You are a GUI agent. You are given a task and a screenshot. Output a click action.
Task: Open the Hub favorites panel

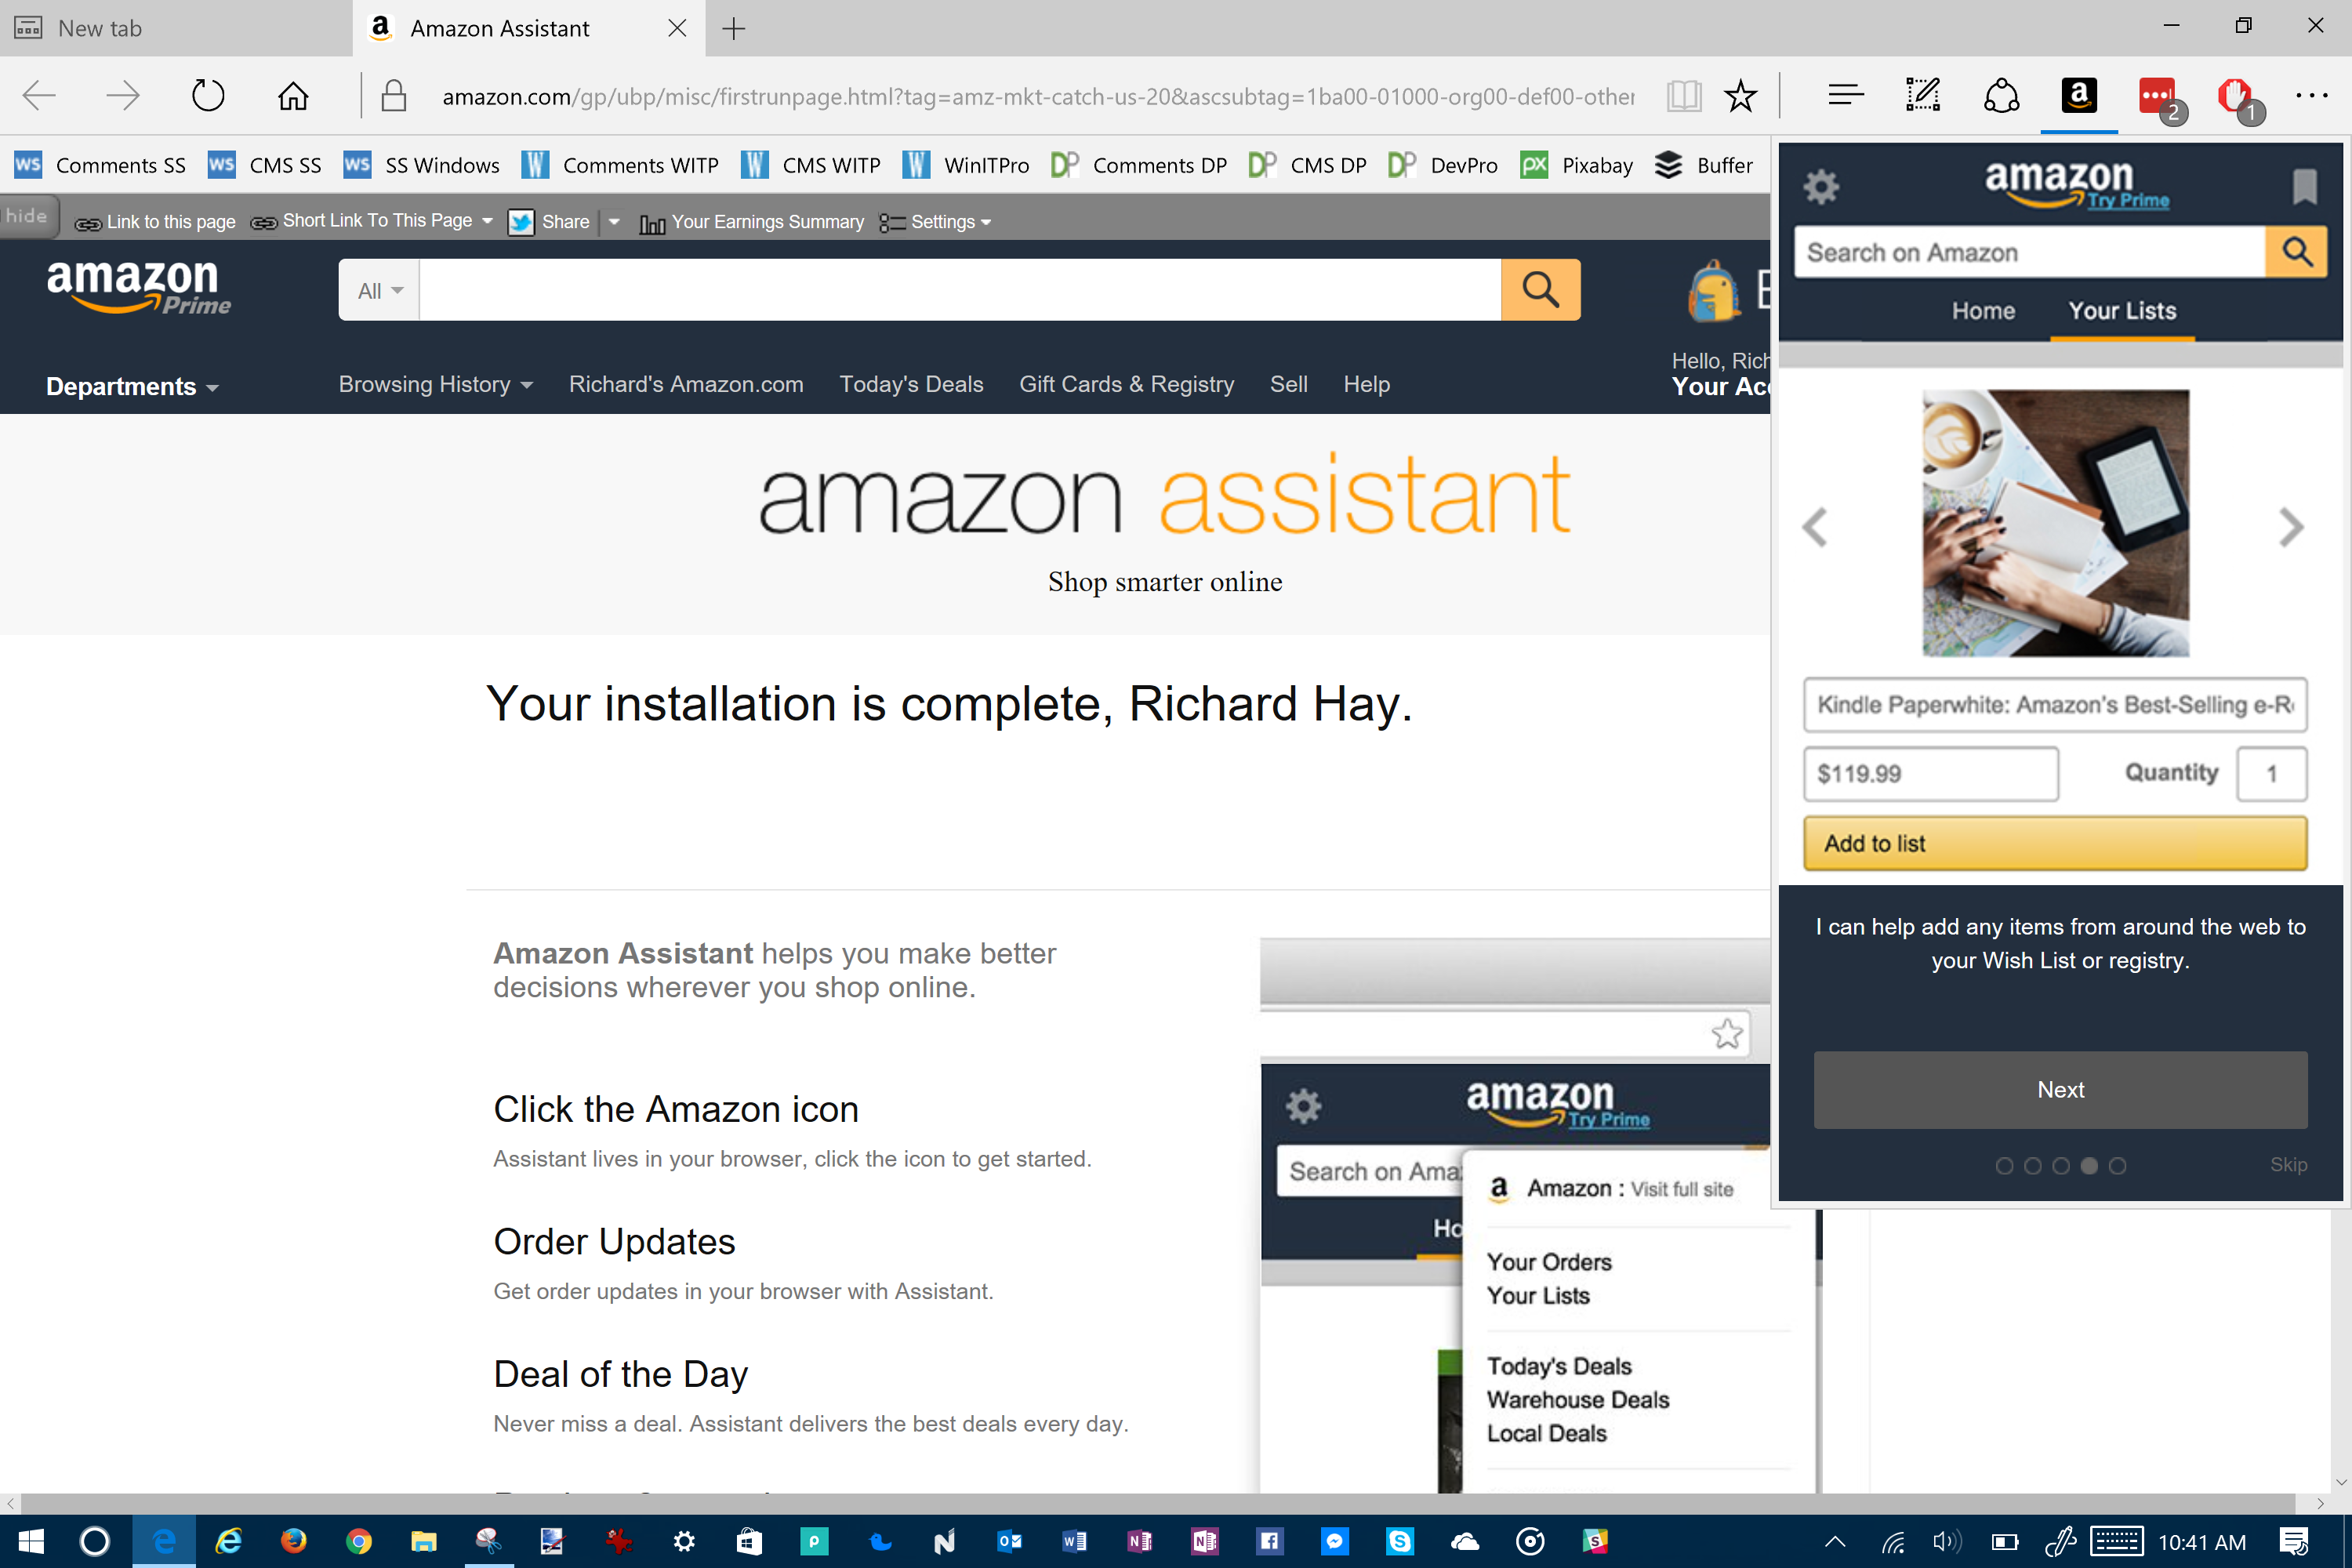(x=1845, y=96)
